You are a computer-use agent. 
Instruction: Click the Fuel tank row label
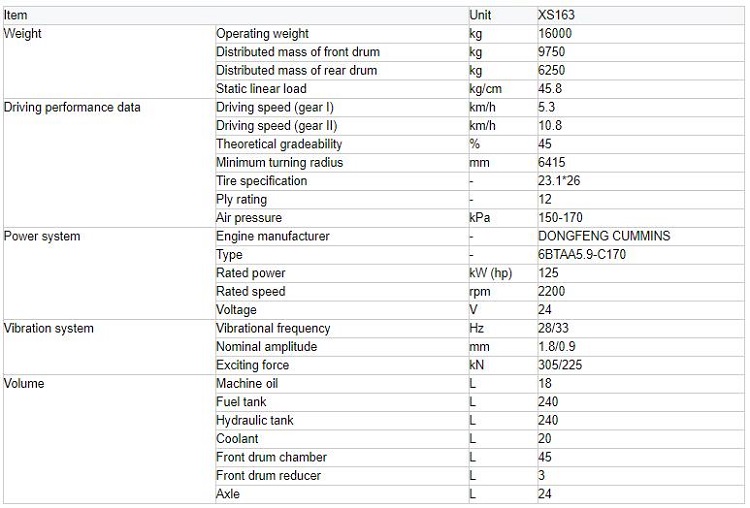[x=241, y=402]
